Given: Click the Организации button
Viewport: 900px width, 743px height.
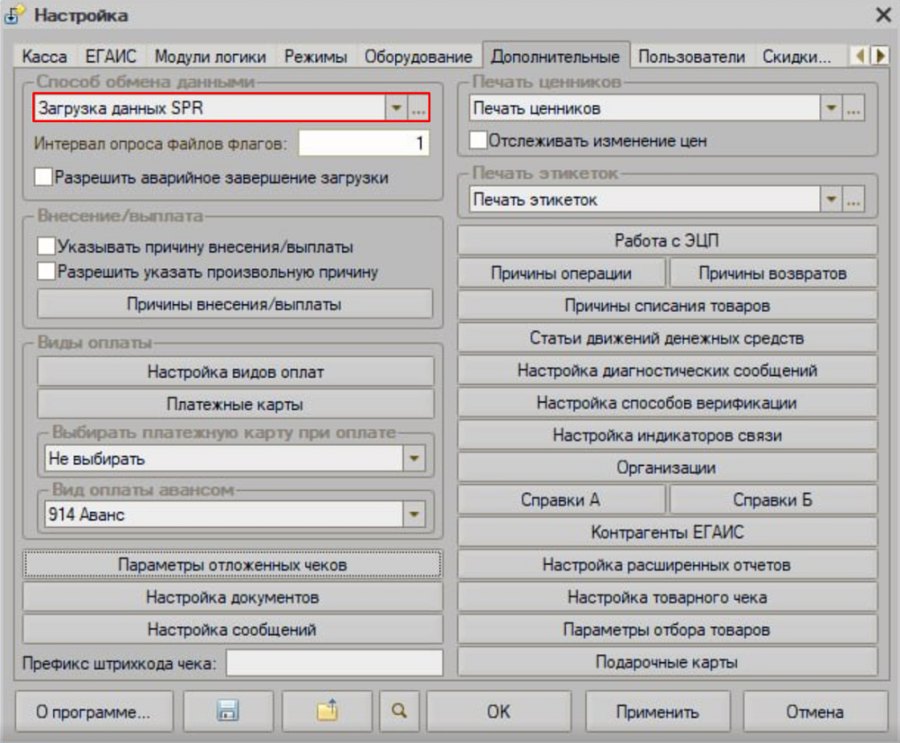Looking at the screenshot, I should [667, 467].
